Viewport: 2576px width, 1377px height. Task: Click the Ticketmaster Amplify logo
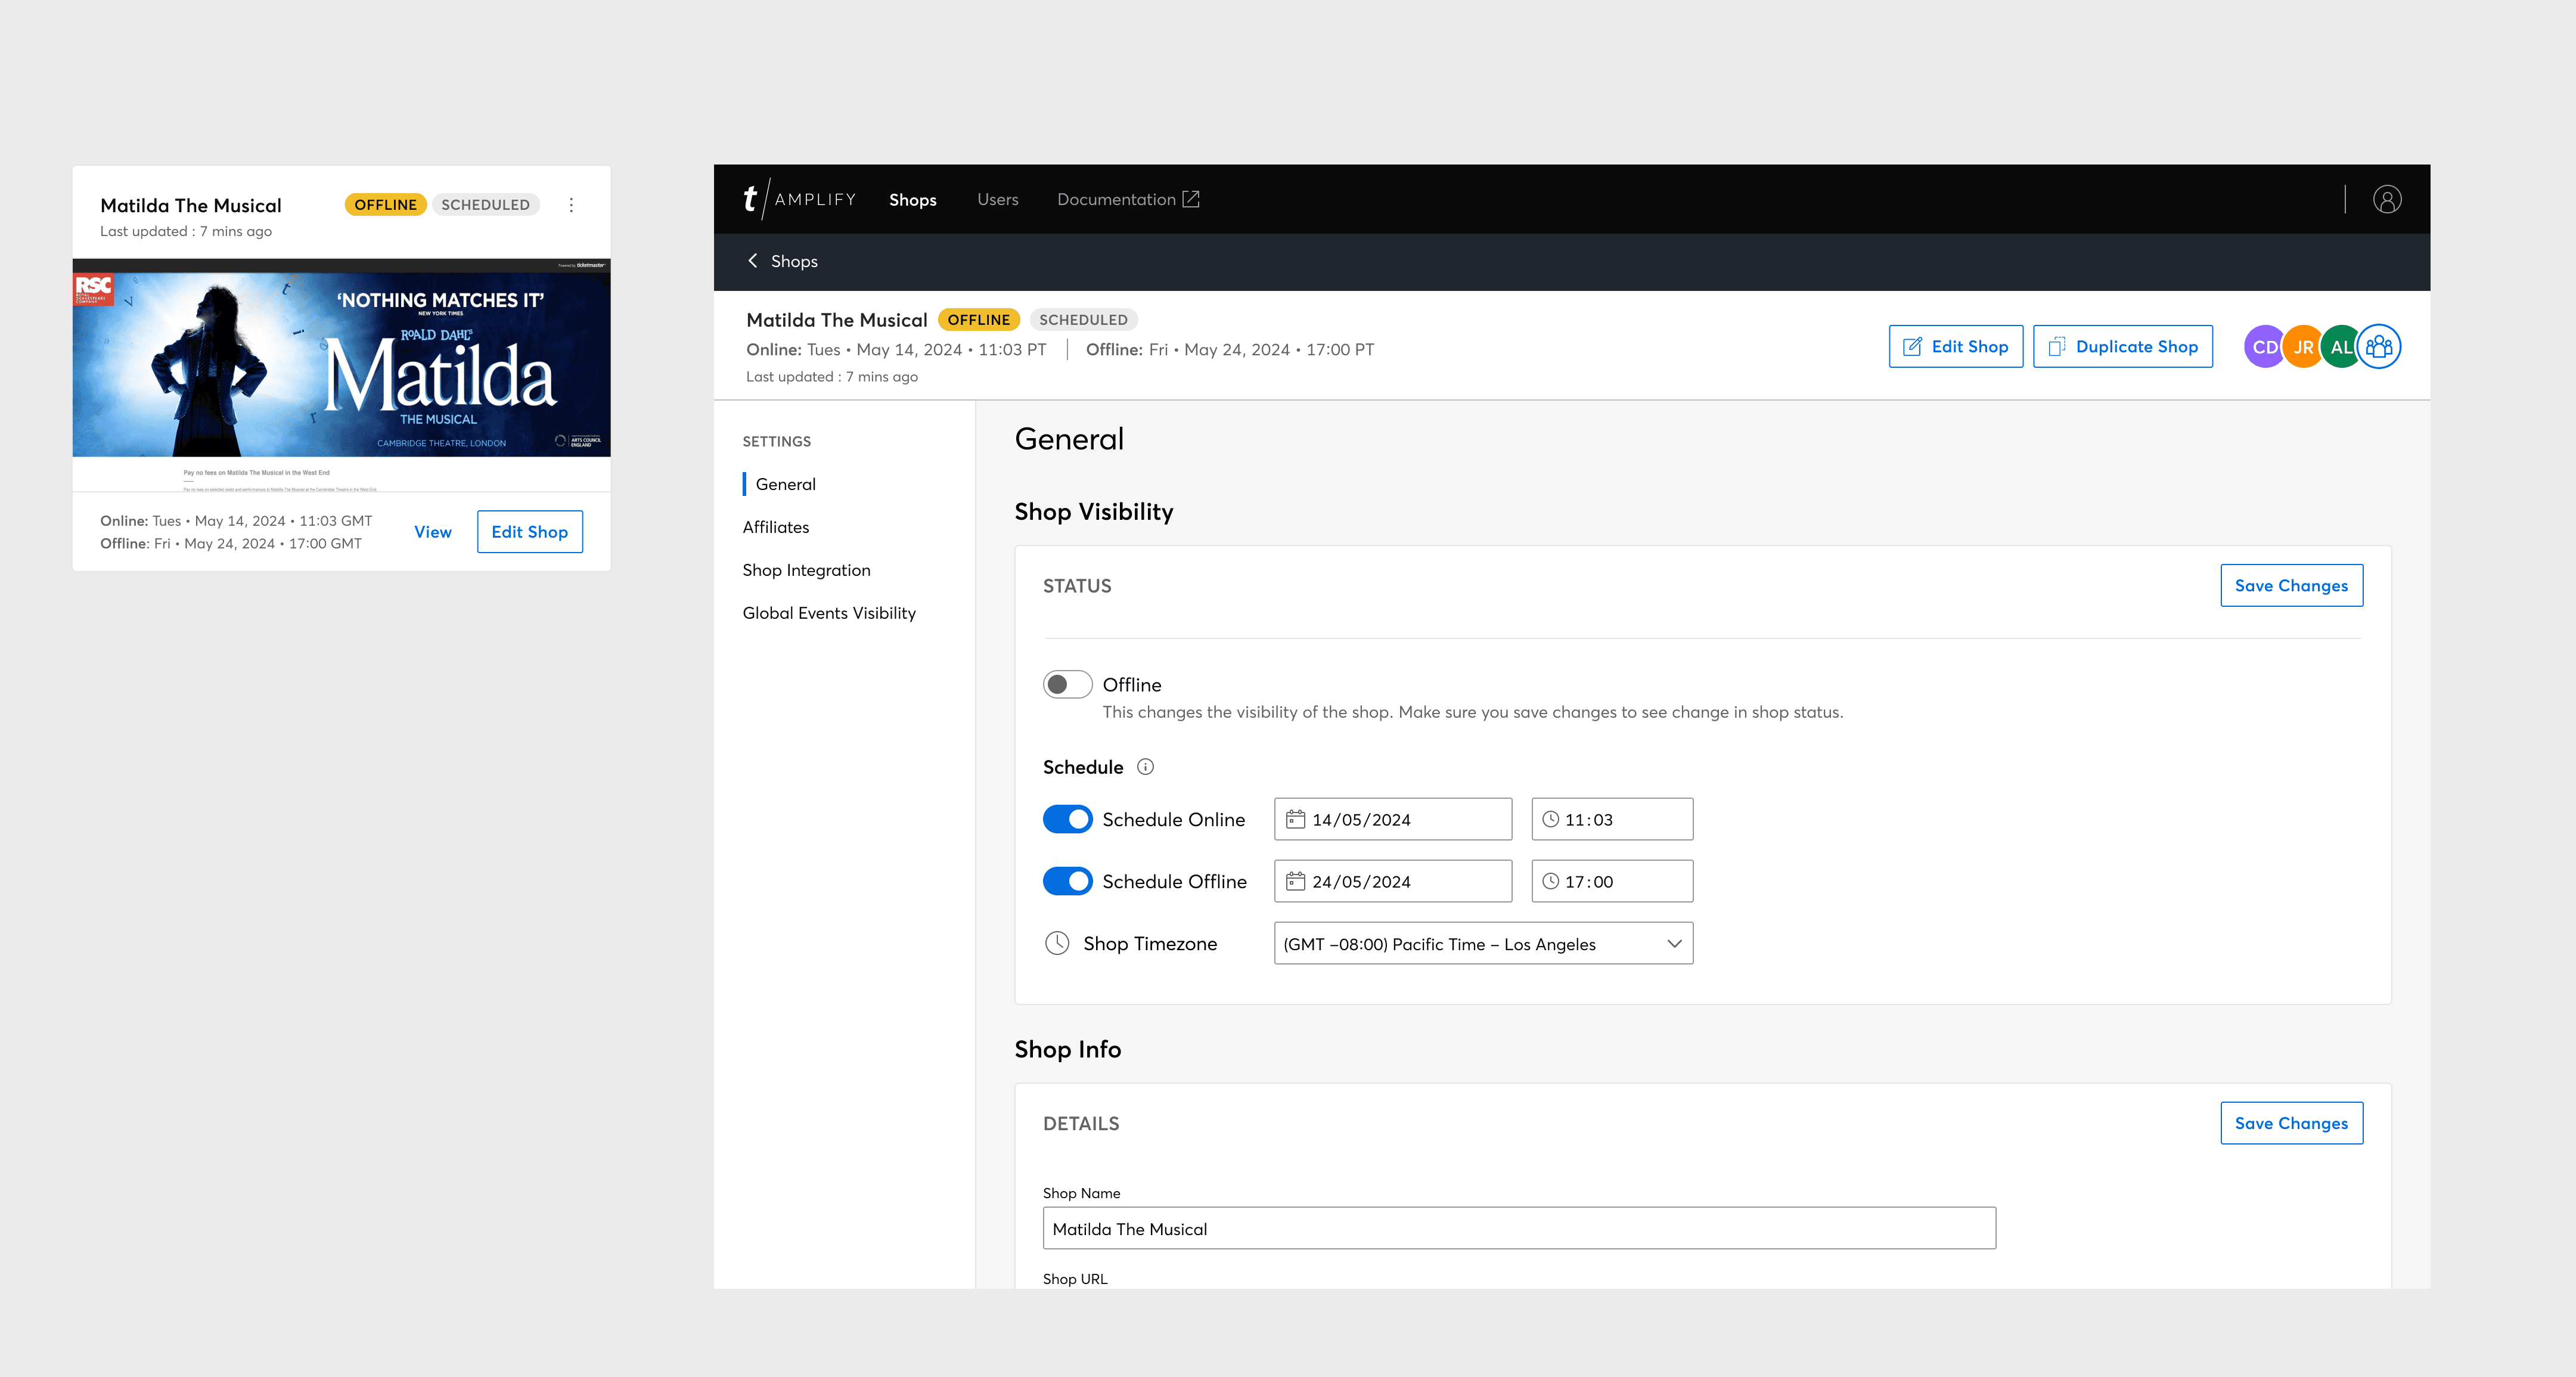pos(799,199)
